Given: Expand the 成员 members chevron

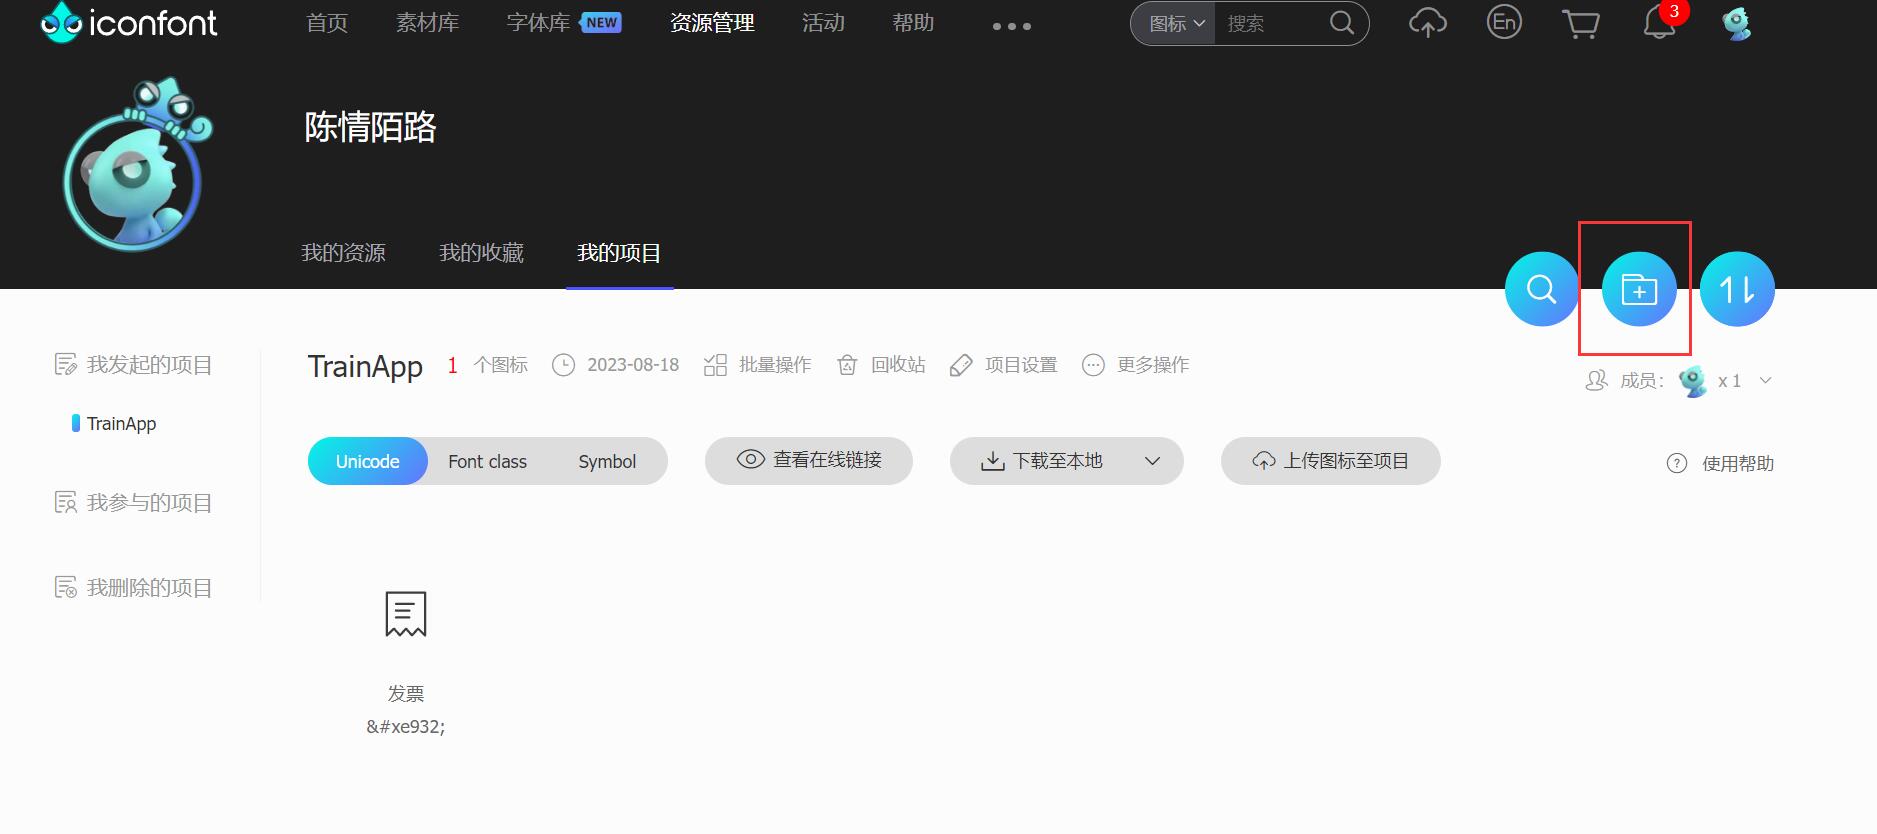Looking at the screenshot, I should click(1765, 381).
